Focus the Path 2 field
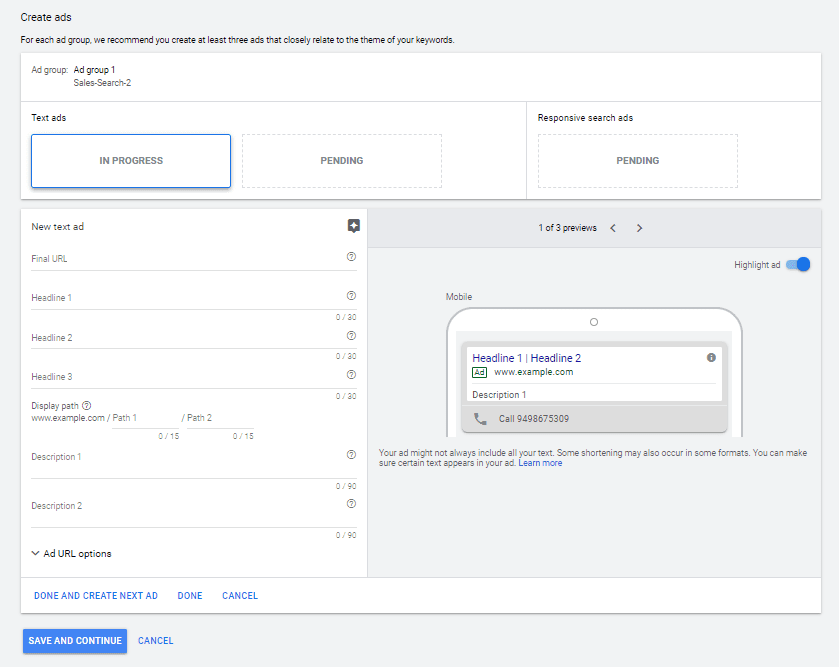The height and width of the screenshot is (667, 839). [220, 418]
